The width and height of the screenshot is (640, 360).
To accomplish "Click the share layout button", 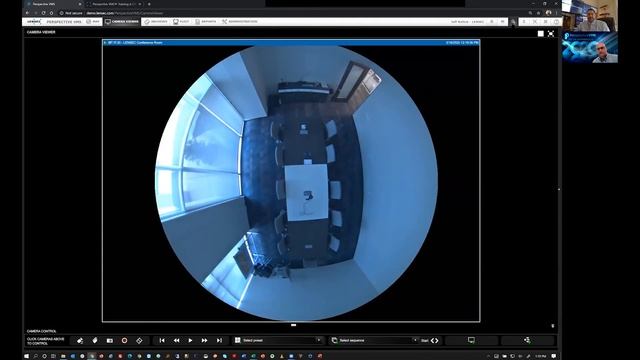I will (x=527, y=340).
